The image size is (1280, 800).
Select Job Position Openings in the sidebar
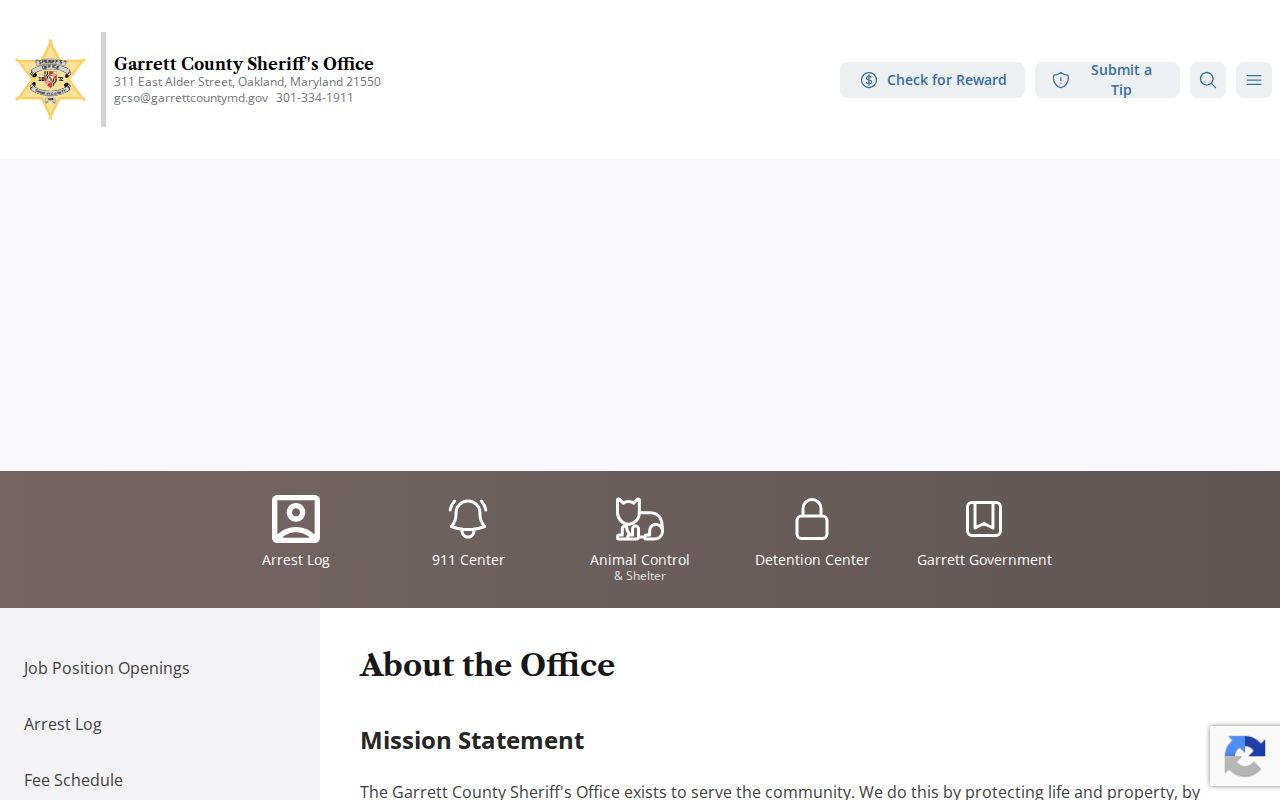coord(107,668)
